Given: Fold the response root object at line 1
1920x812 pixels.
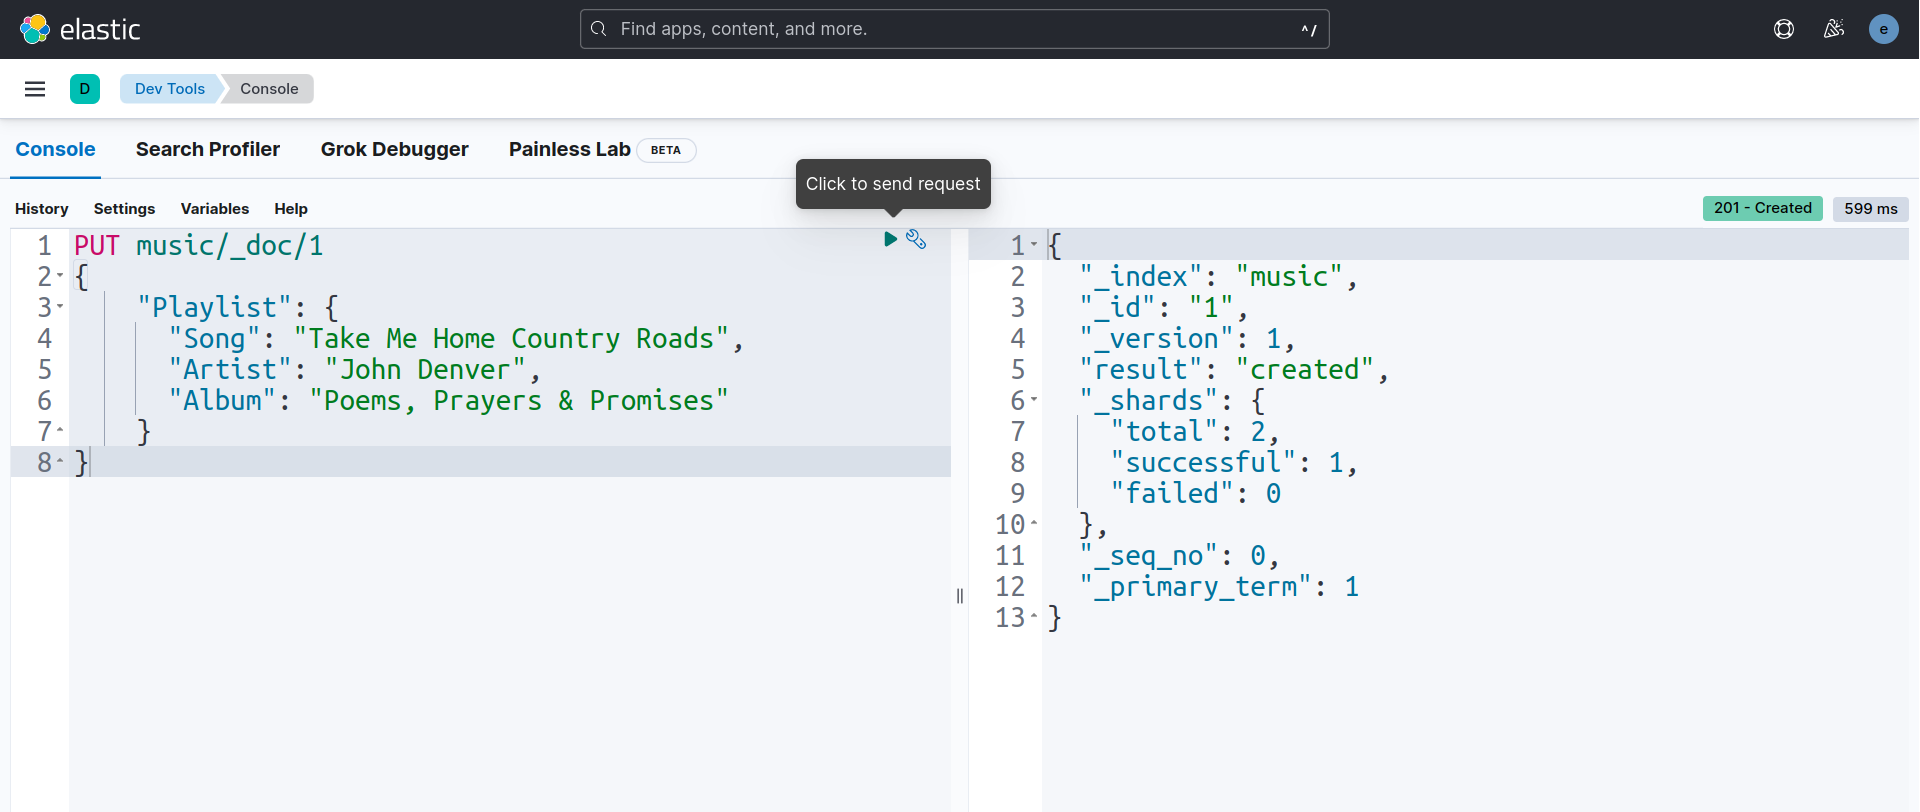Looking at the screenshot, I should (1034, 245).
